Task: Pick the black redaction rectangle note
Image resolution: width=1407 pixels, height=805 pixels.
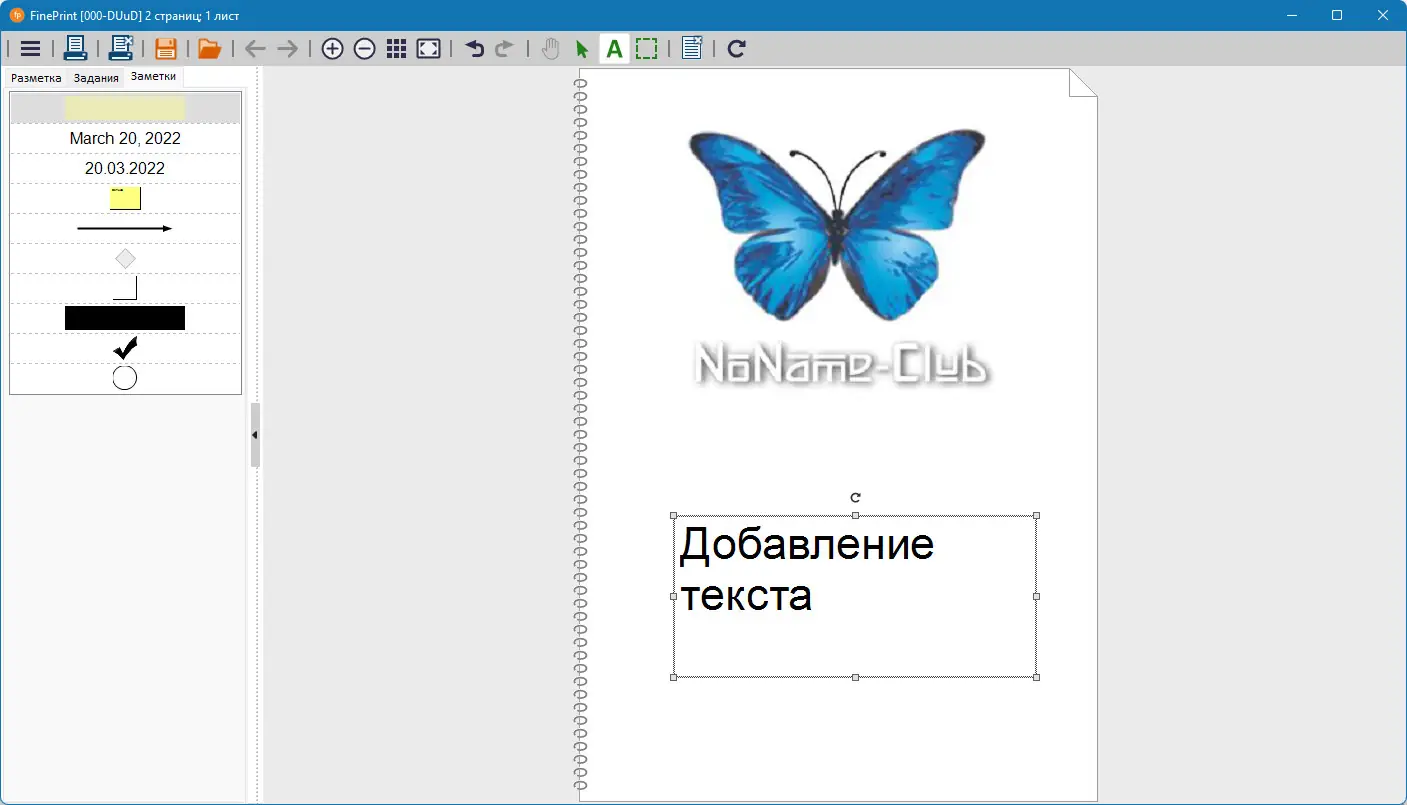Action: click(x=125, y=318)
